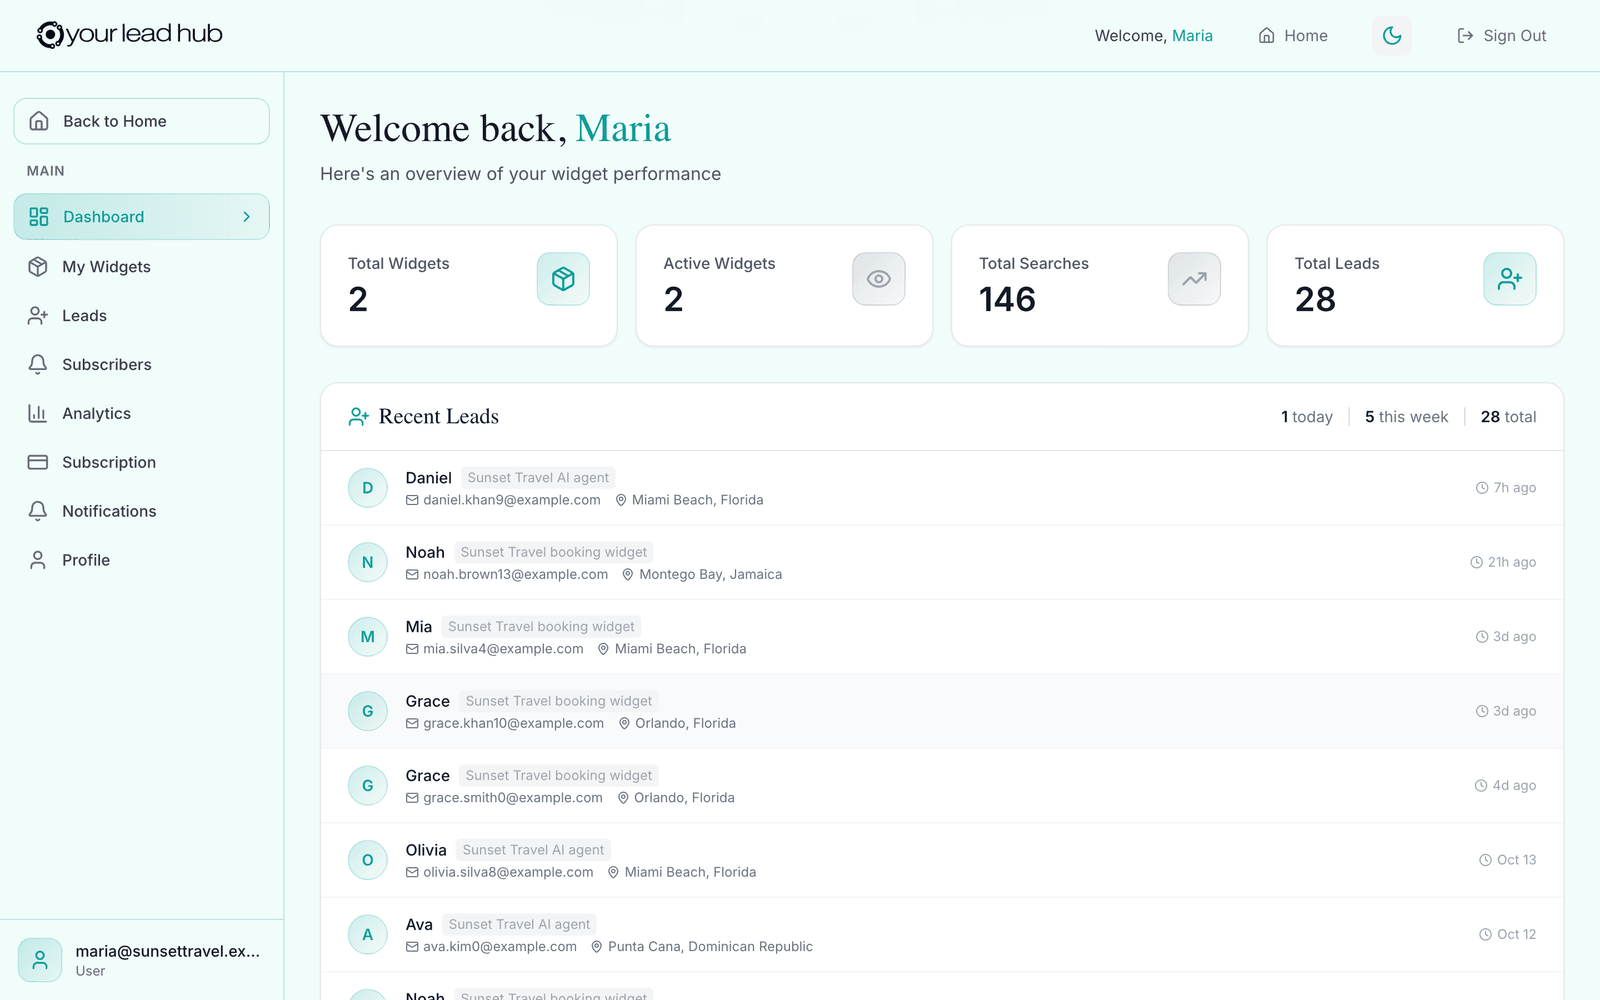The width and height of the screenshot is (1600, 1000).
Task: Select Dashboard in the sidebar
Action: click(x=141, y=217)
